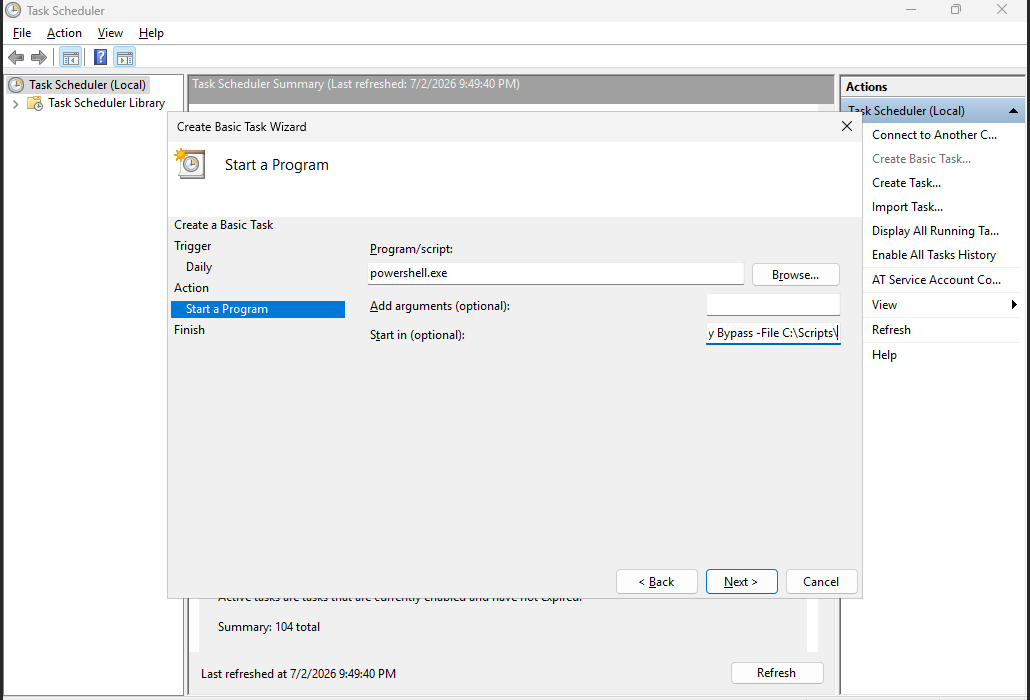Click the Back button in wizard
1030x700 pixels.
(656, 582)
